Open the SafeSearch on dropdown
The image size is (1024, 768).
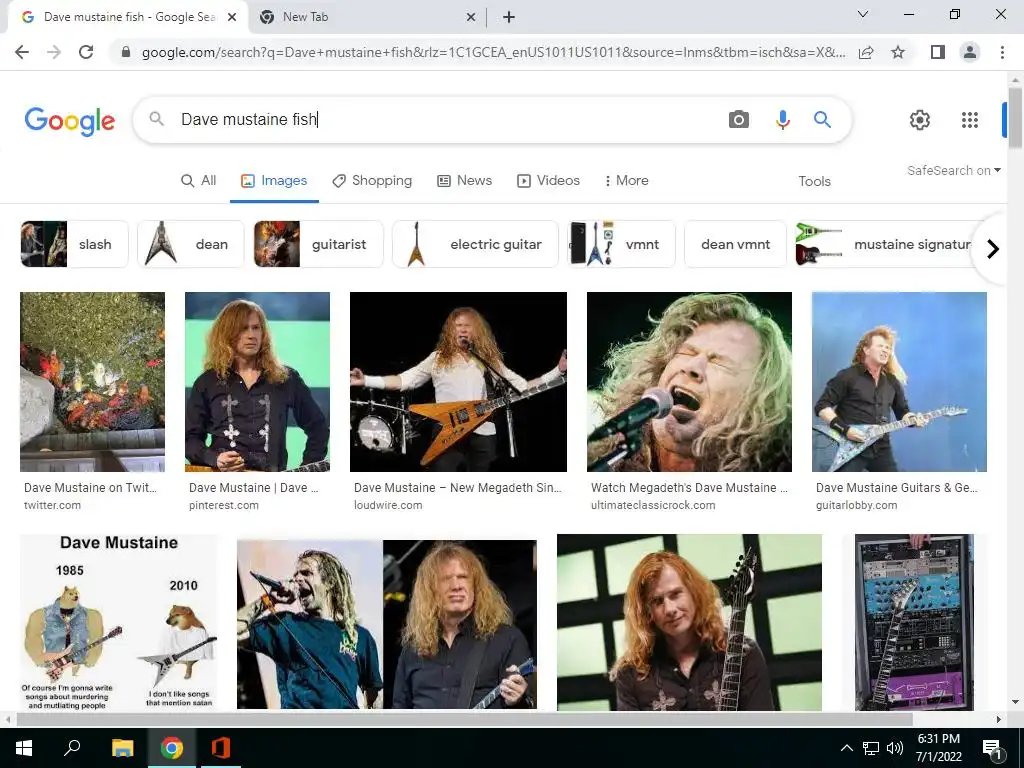coord(953,170)
